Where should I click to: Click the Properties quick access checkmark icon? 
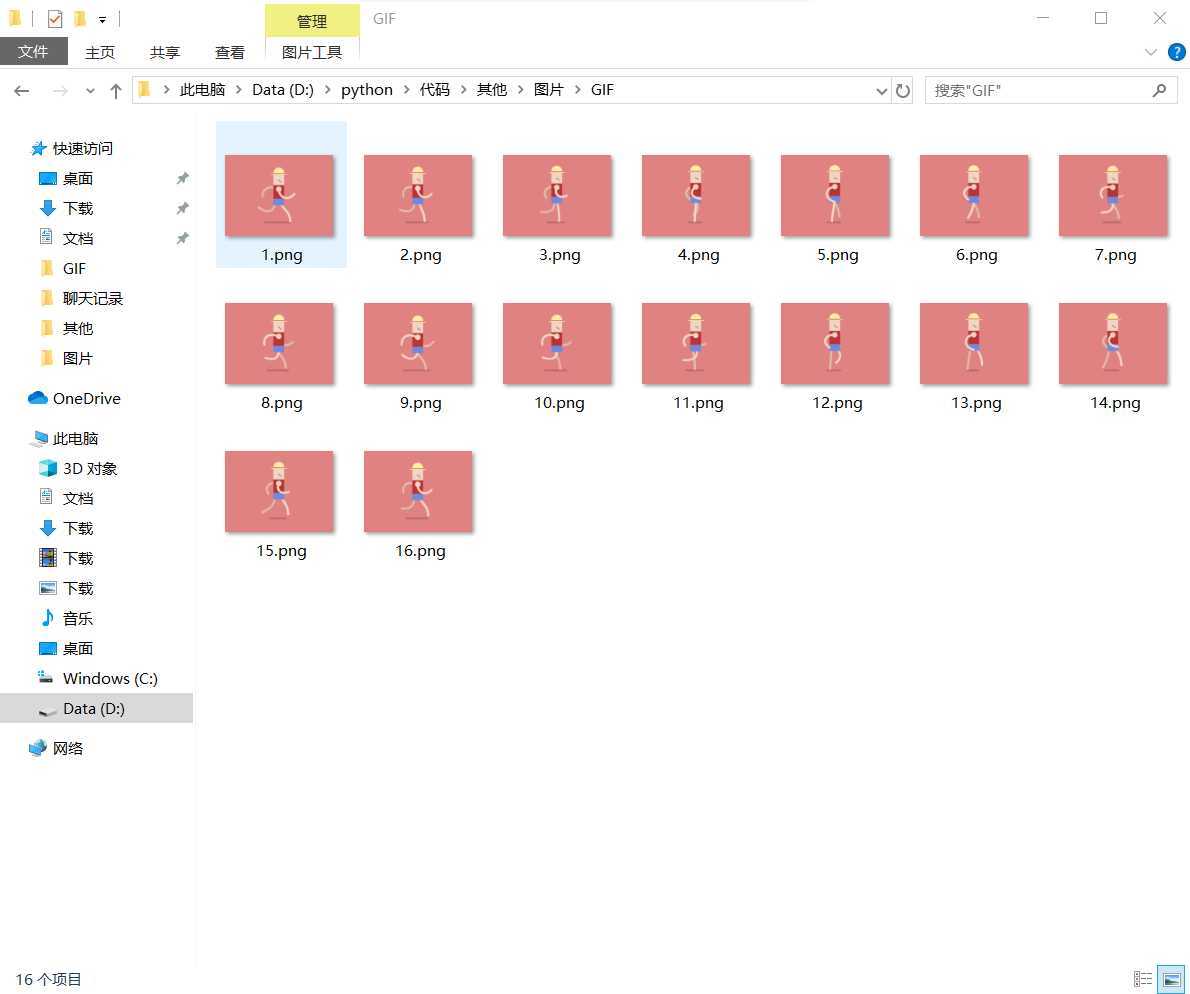point(55,19)
